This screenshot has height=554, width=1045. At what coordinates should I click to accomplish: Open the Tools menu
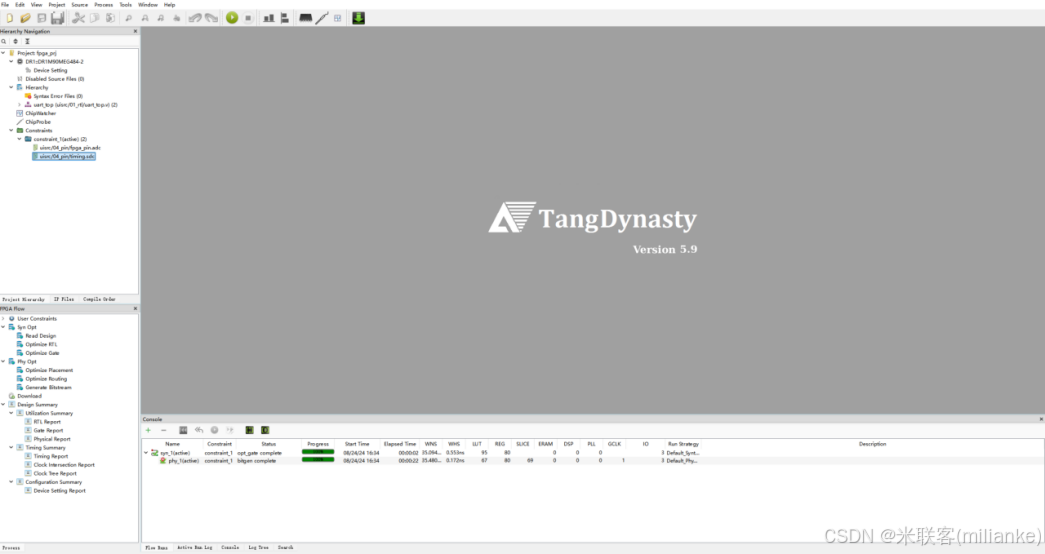click(125, 5)
